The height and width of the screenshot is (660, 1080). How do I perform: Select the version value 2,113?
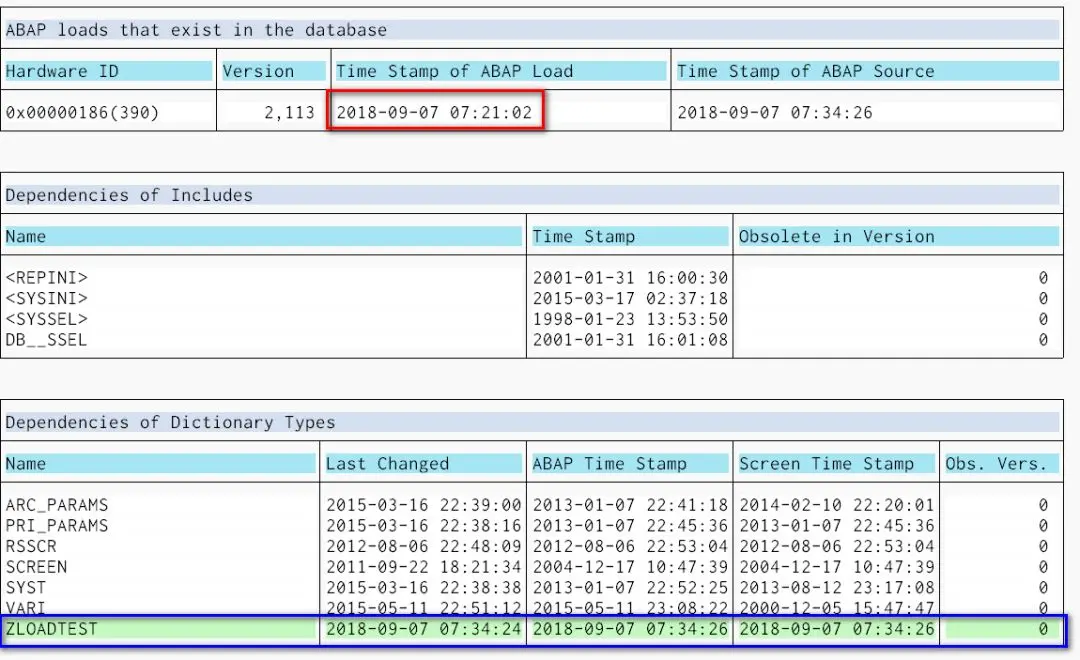tap(289, 113)
